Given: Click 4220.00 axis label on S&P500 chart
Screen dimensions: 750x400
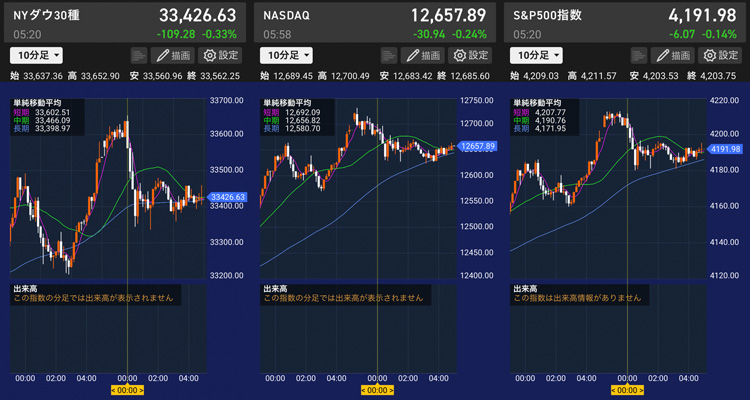Looking at the screenshot, I should [x=725, y=100].
